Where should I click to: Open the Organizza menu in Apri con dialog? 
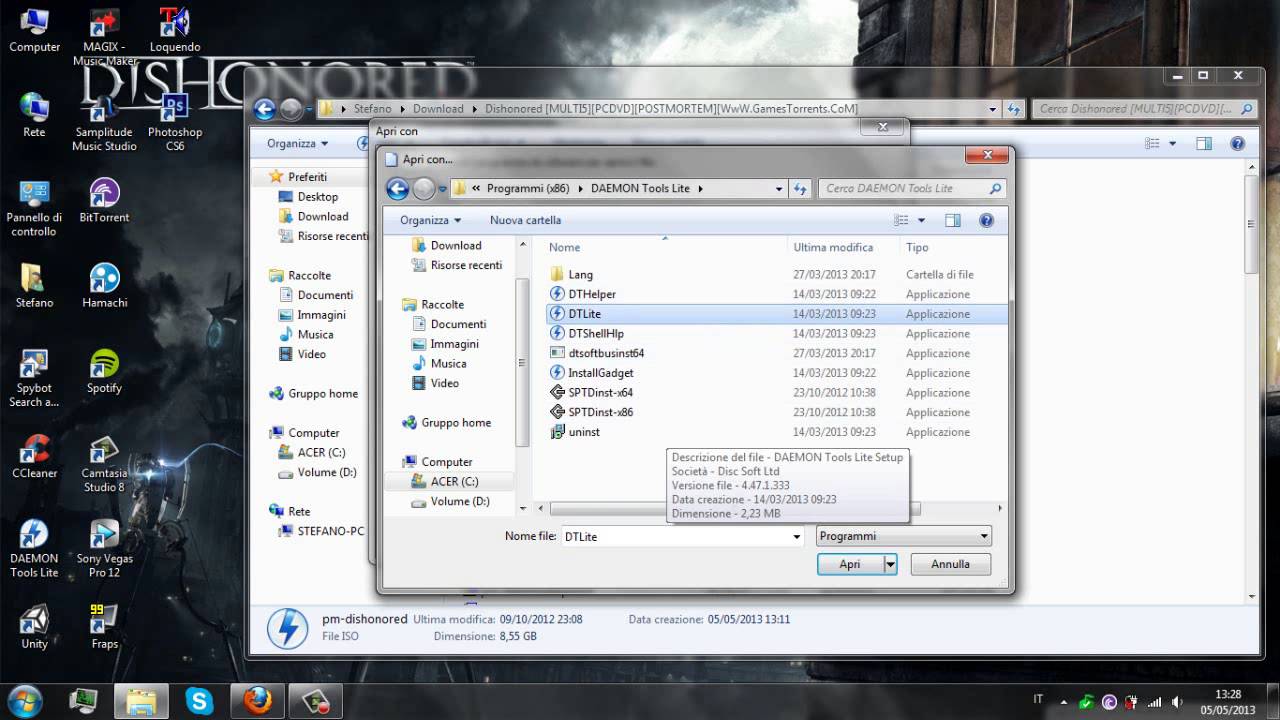pos(430,220)
